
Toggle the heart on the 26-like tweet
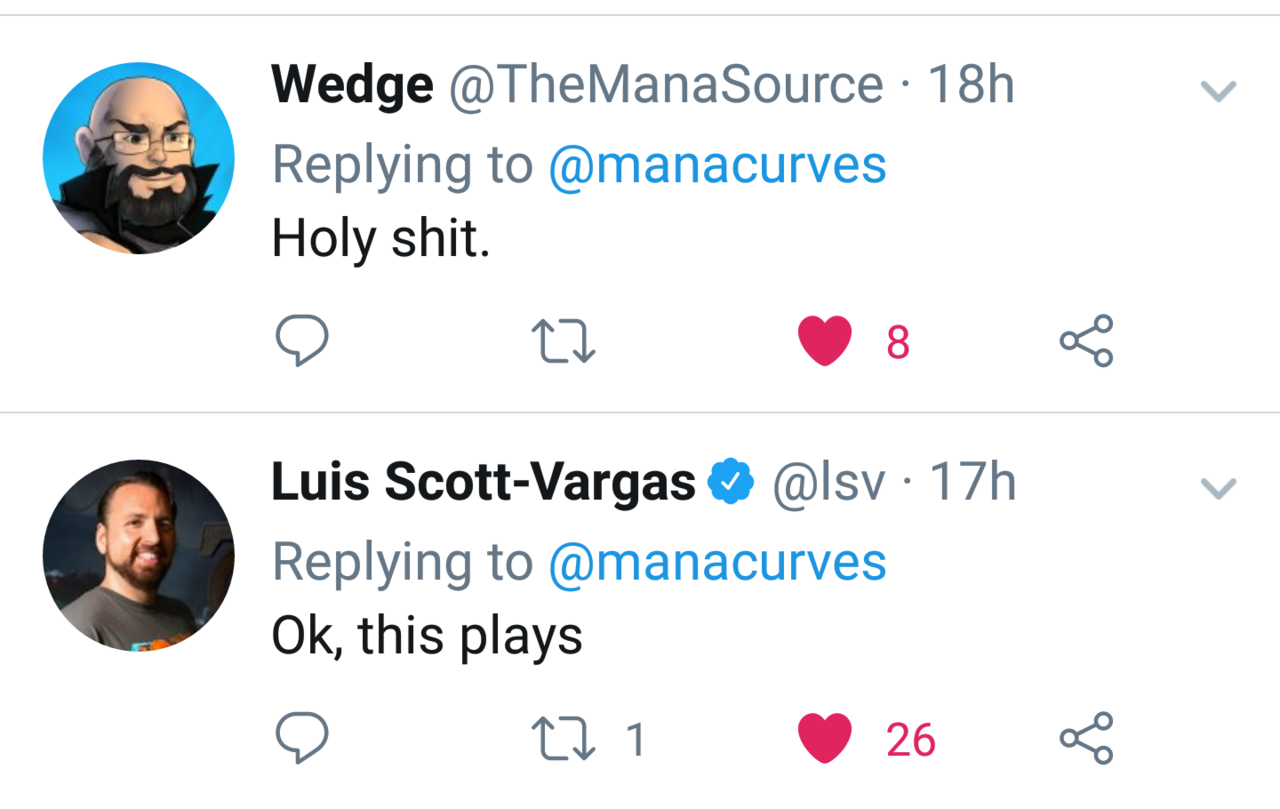pyautogui.click(x=825, y=739)
